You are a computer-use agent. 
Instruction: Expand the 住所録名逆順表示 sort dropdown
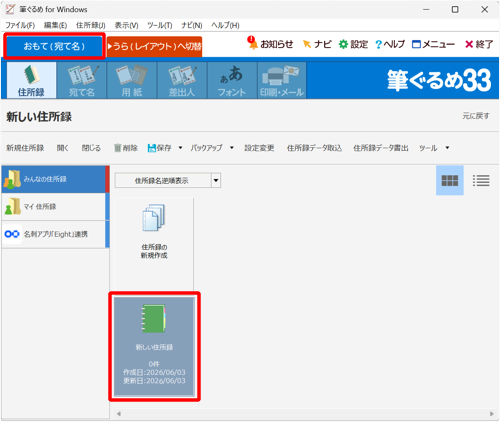[x=216, y=180]
